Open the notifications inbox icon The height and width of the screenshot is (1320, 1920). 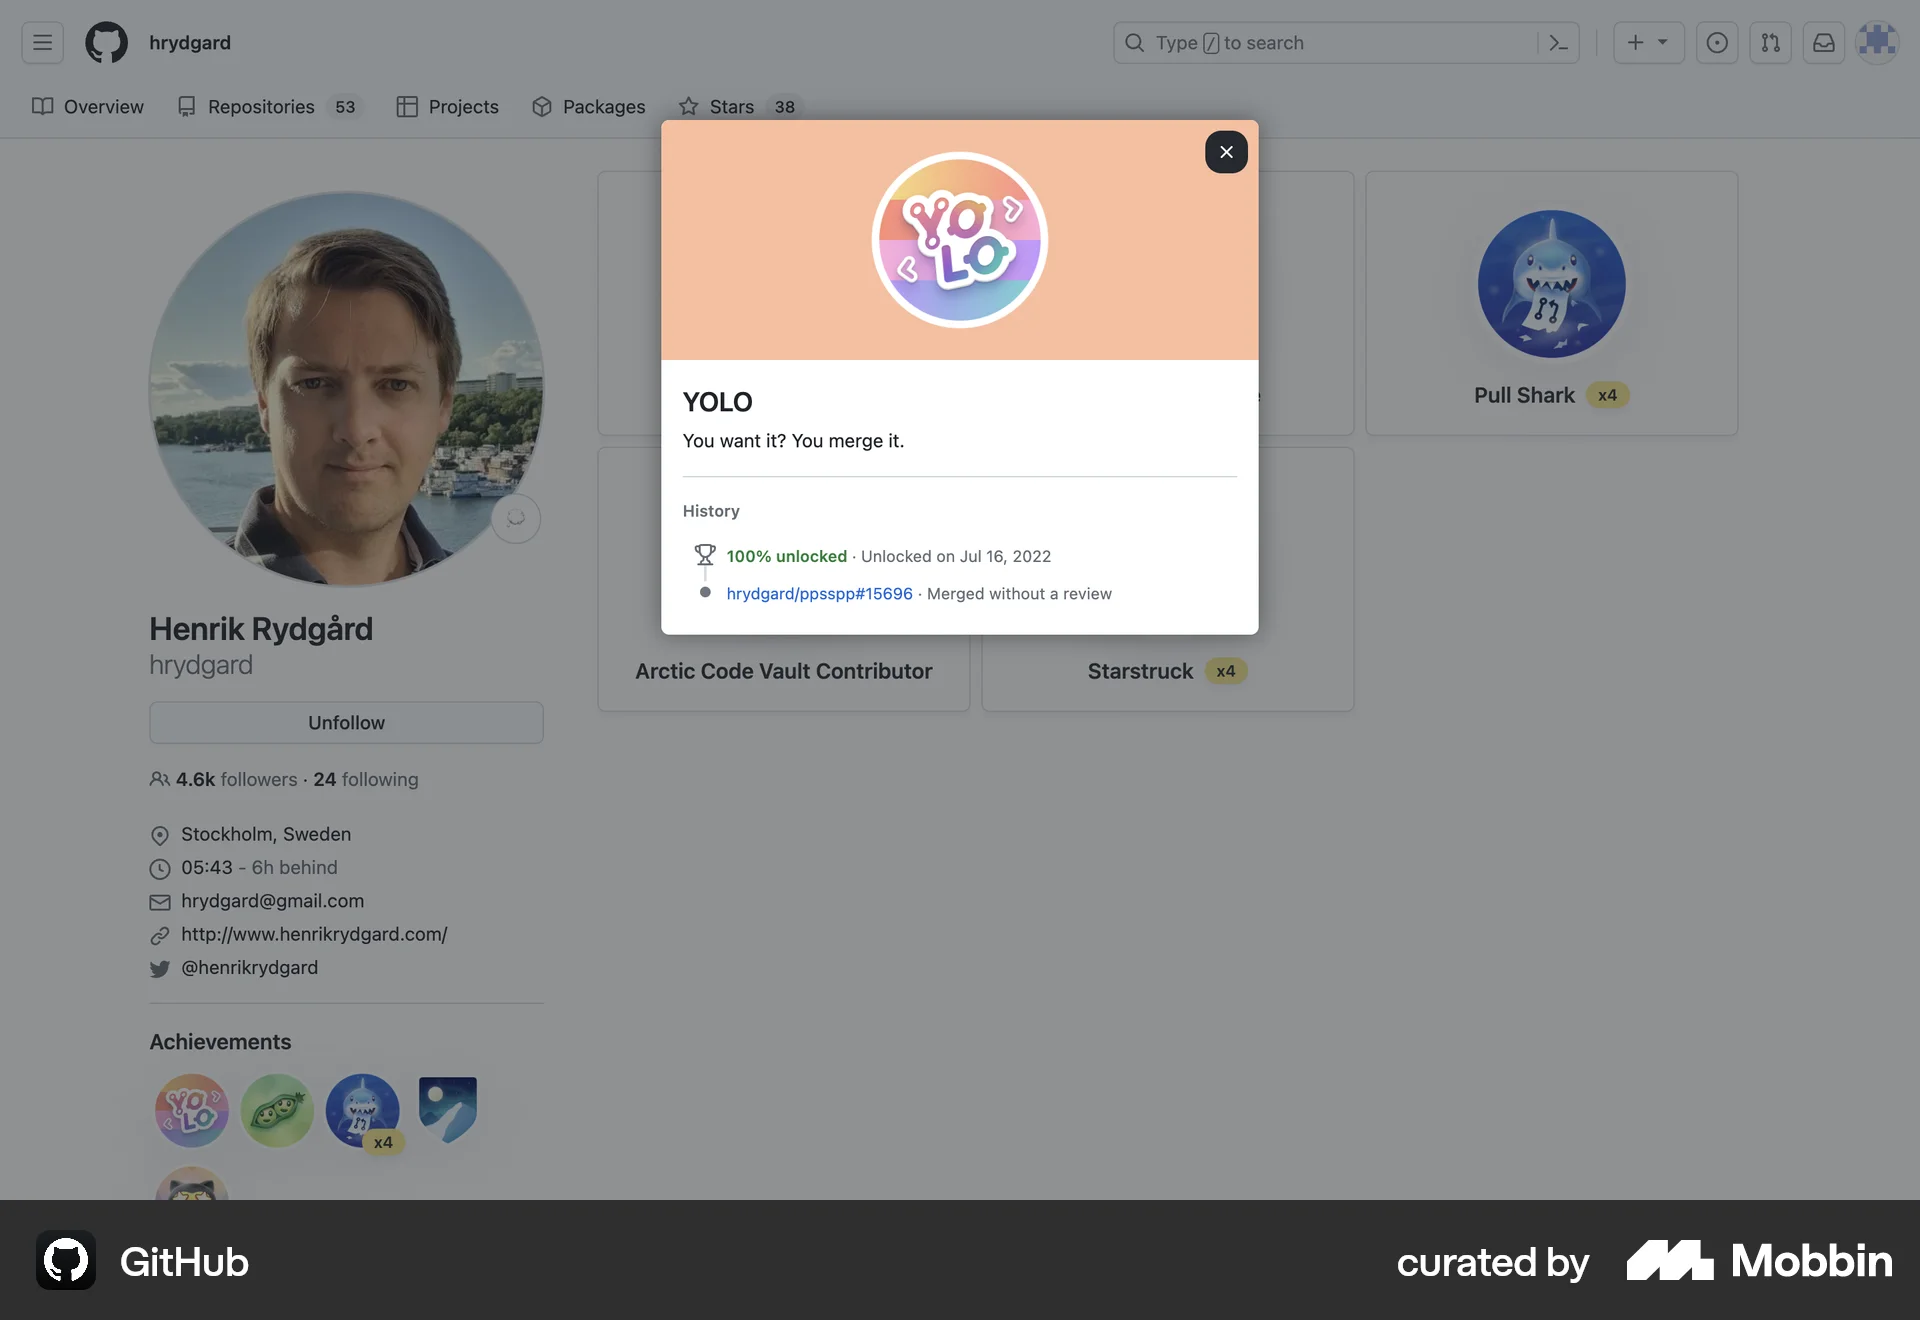click(1823, 42)
